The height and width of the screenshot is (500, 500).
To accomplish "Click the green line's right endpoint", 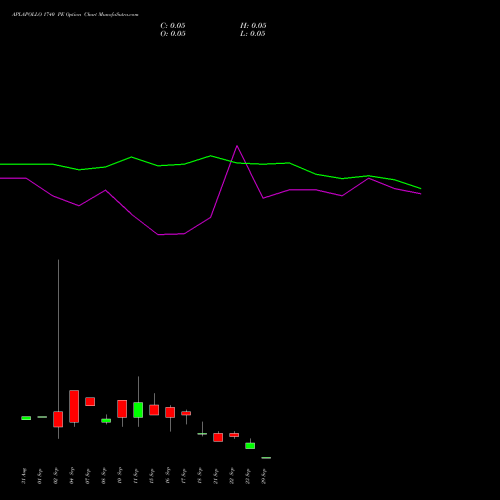I will 421,189.
